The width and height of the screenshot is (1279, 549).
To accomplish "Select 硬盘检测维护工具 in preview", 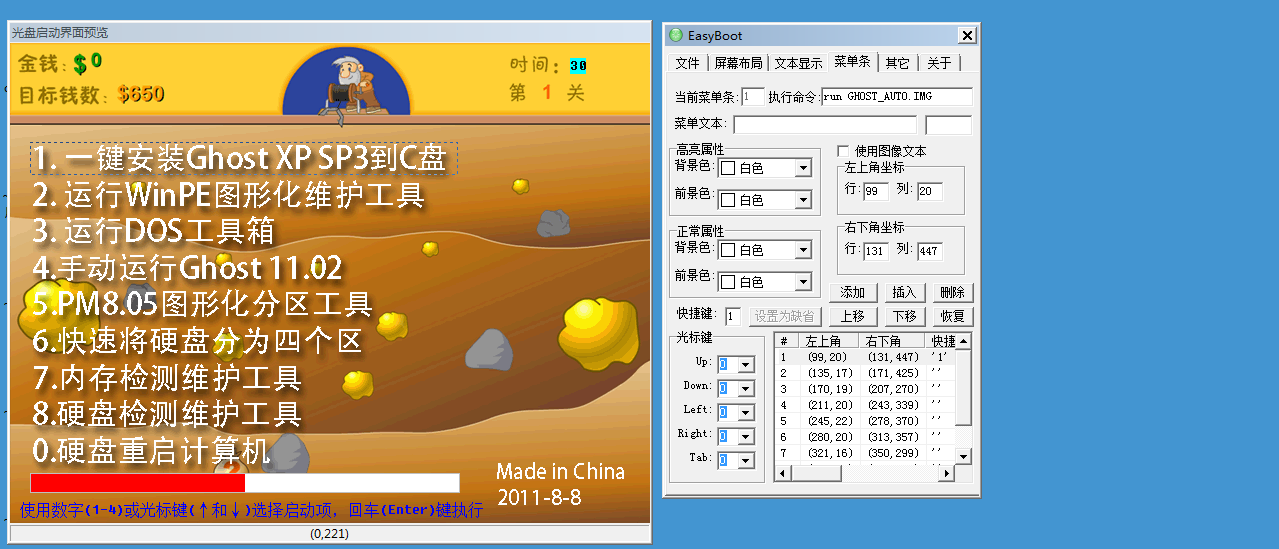I will 167,413.
